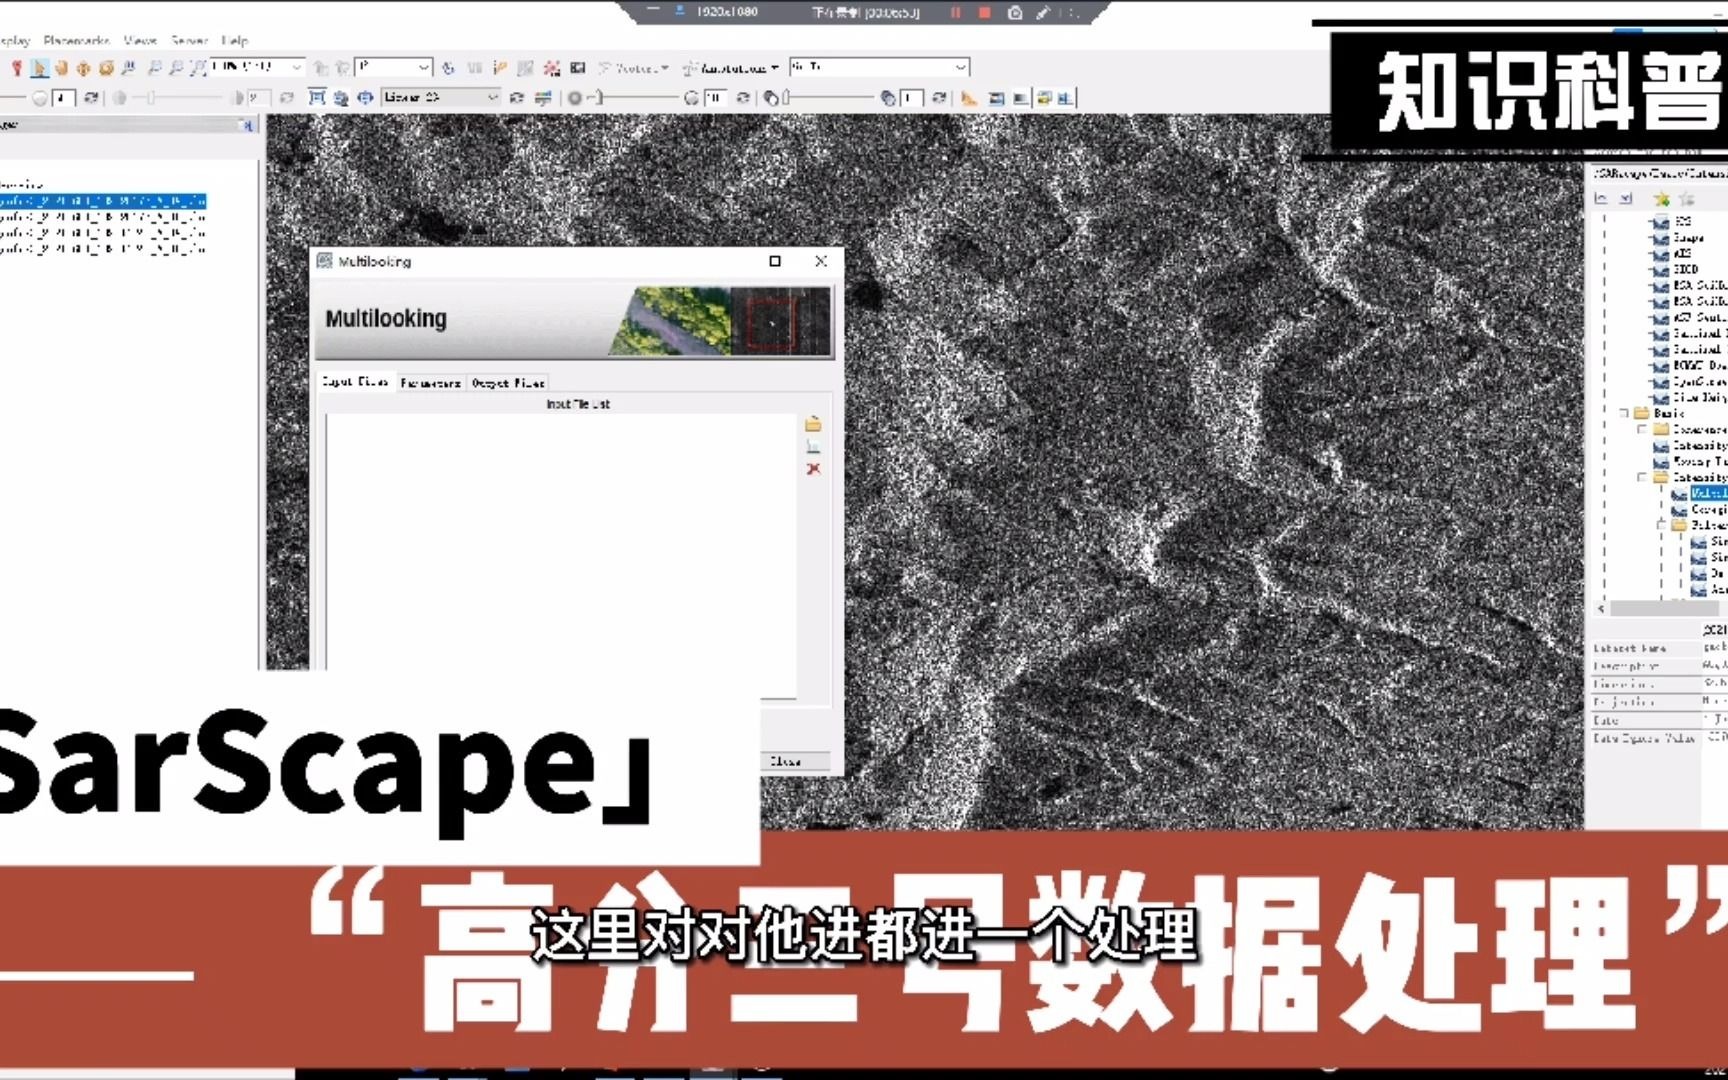Pick the Zoom magnifier tool
1728x1080 pixels.
pyautogui.click(x=128, y=68)
